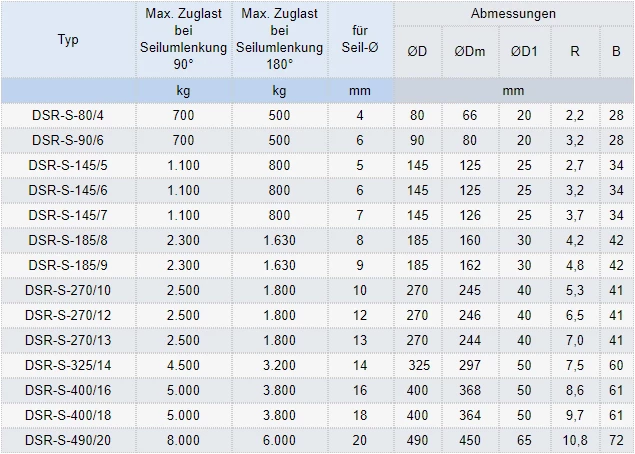Click the 'ØD1' column header

click(x=523, y=51)
